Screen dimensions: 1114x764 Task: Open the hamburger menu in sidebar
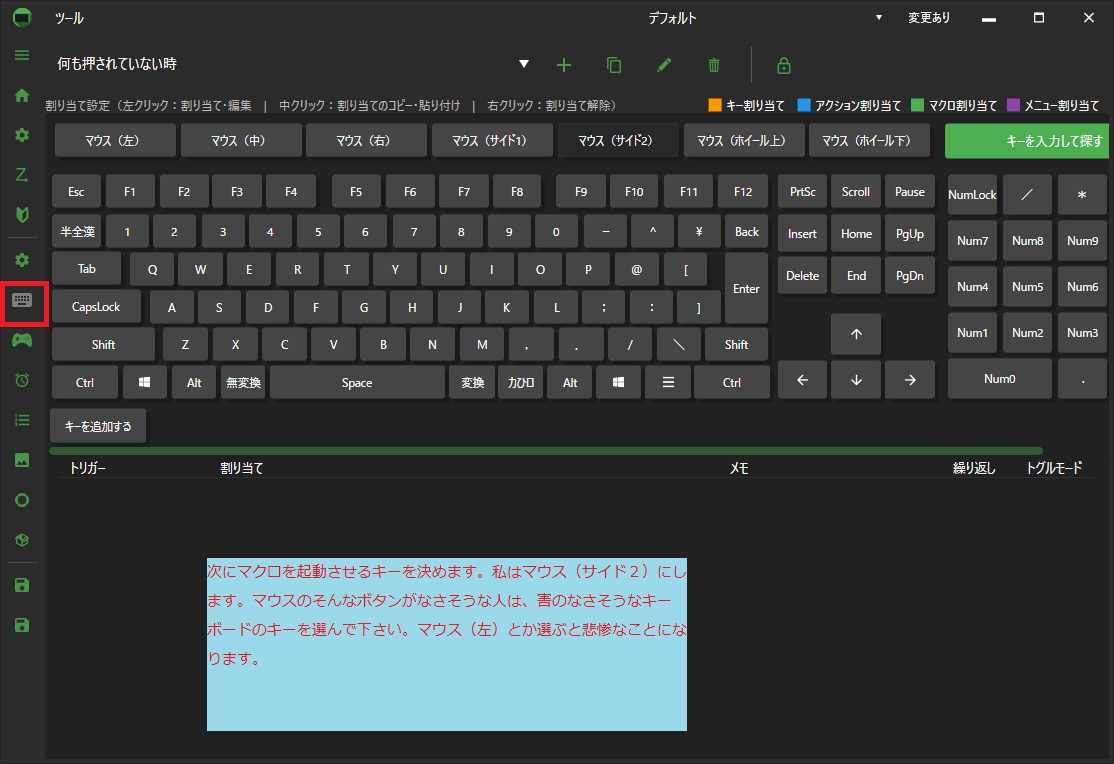tap(22, 55)
